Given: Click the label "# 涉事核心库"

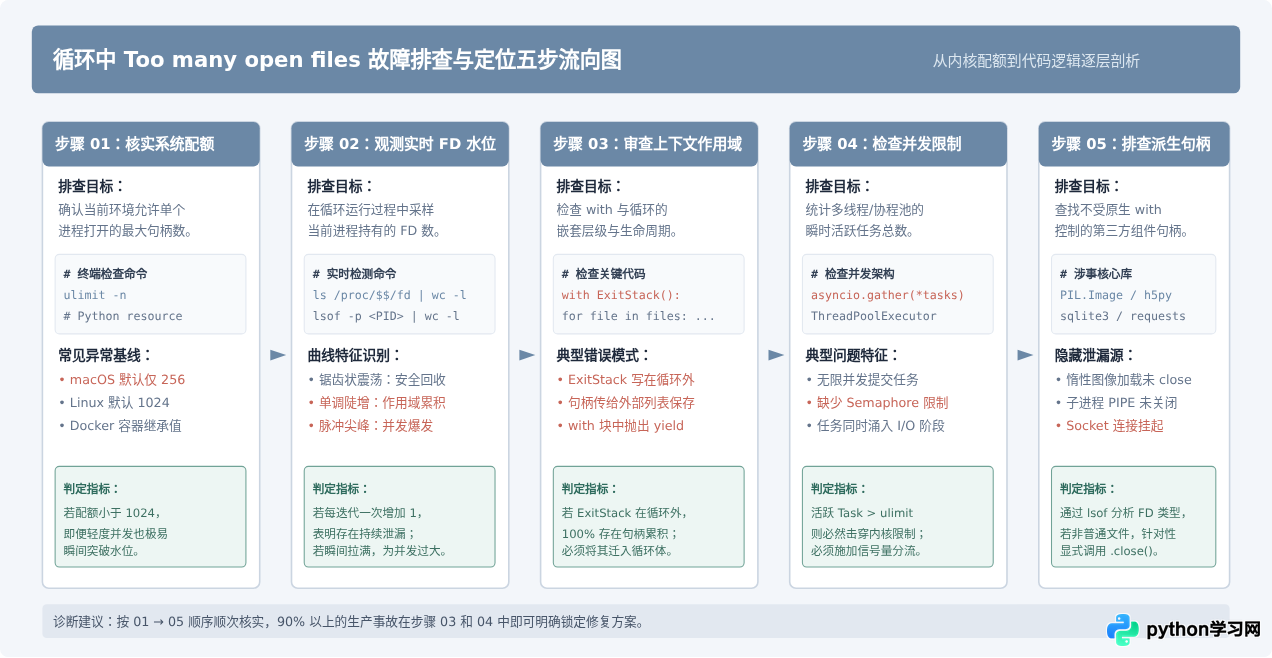Looking at the screenshot, I should pyautogui.click(x=1095, y=274).
